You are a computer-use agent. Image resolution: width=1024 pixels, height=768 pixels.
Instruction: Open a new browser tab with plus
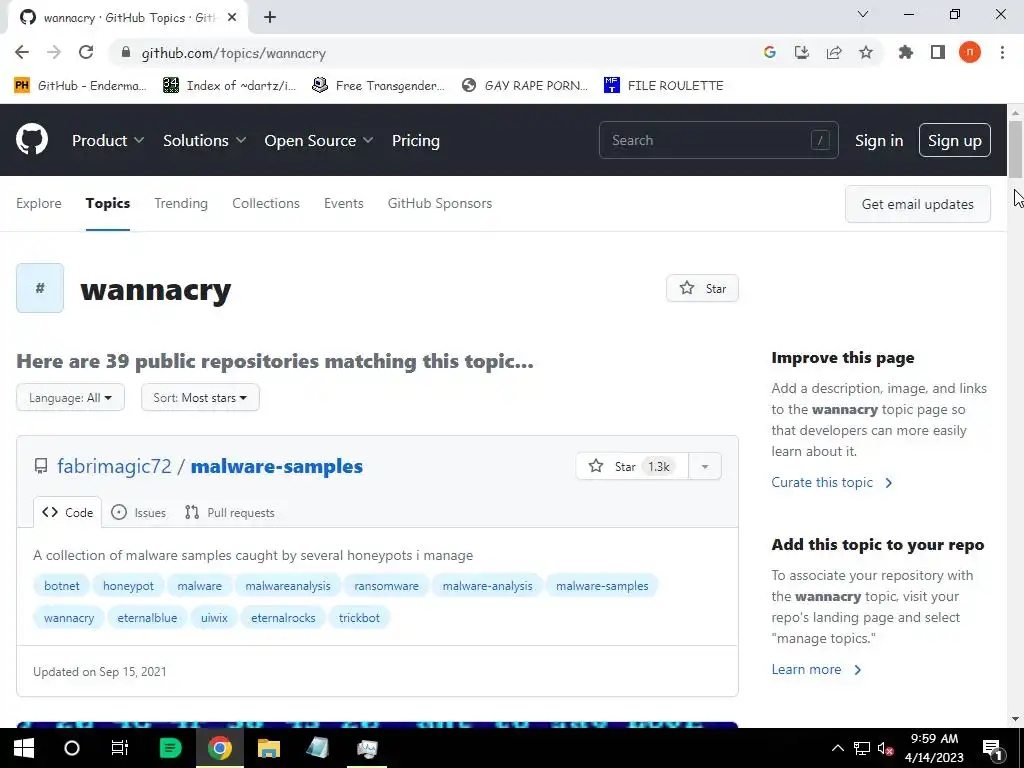270,18
